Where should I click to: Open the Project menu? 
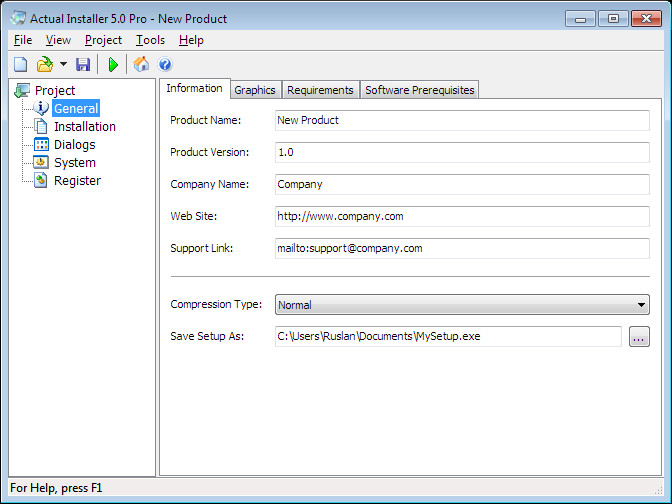click(x=103, y=40)
